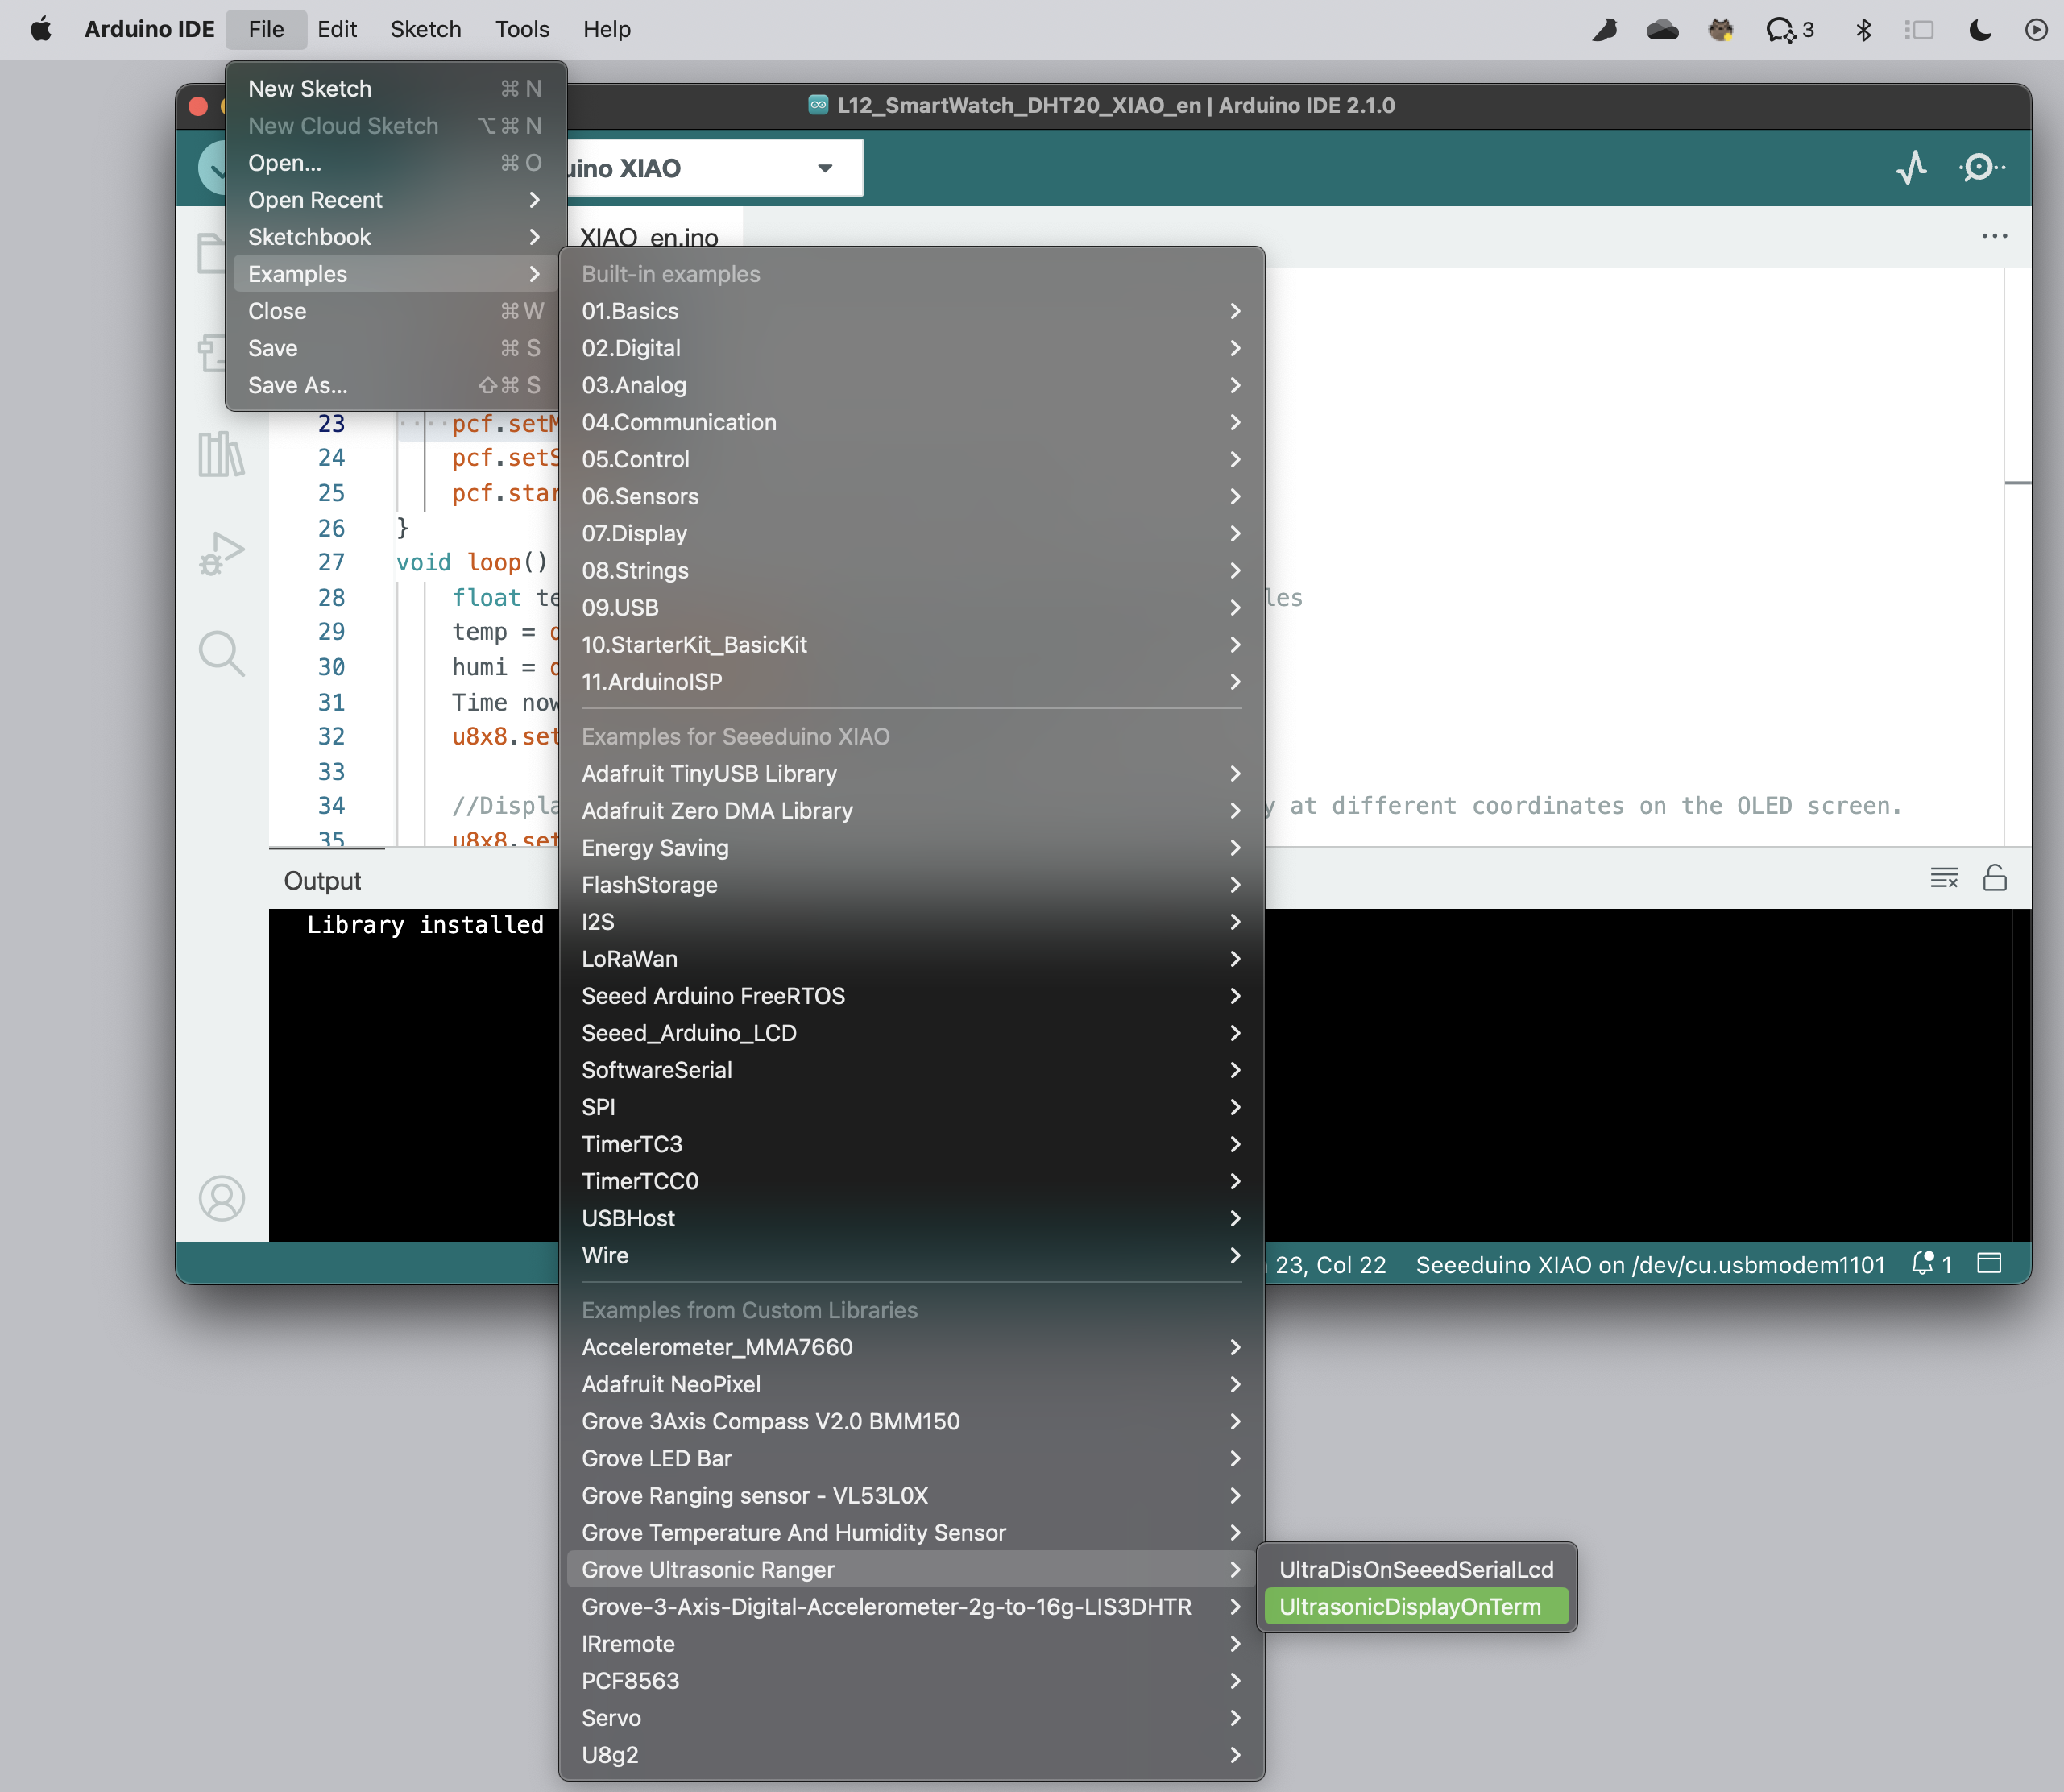Open PCF8563 examples submenu
Image resolution: width=2064 pixels, height=1792 pixels.
(911, 1680)
